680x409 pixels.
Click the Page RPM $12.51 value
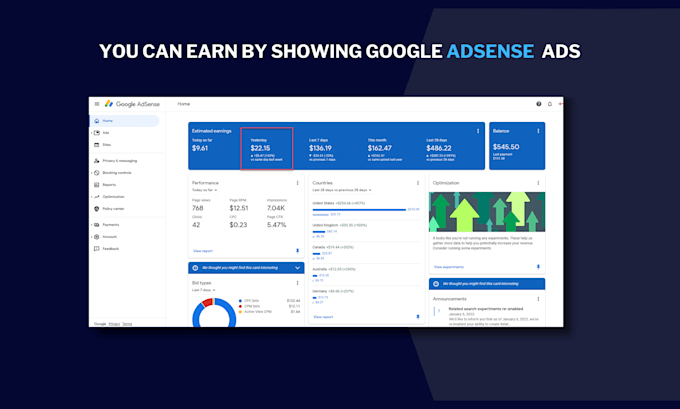pyautogui.click(x=239, y=208)
